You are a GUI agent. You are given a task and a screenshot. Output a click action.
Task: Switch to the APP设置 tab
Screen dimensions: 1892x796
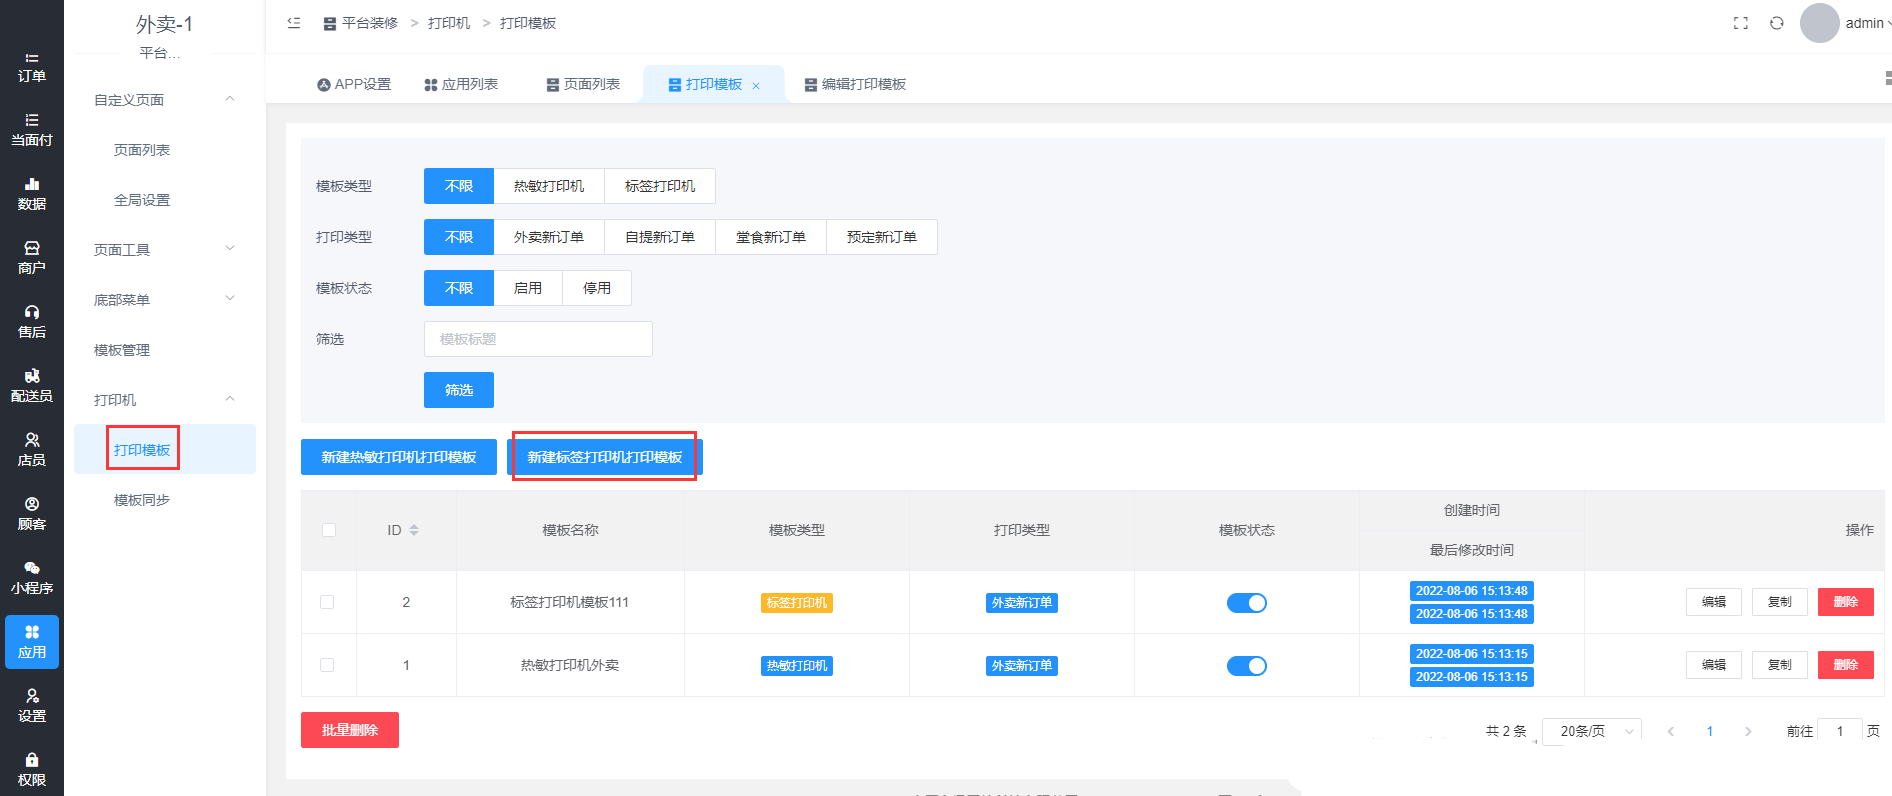(x=354, y=84)
